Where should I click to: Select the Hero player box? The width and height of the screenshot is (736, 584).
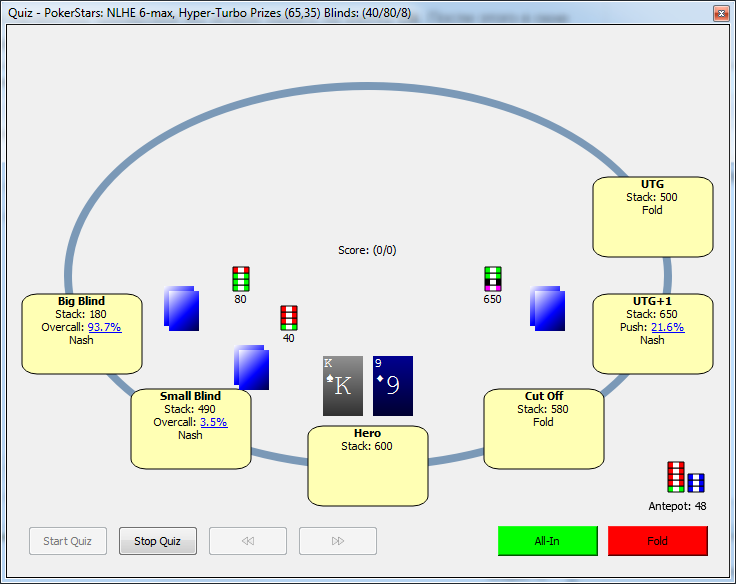point(367,466)
